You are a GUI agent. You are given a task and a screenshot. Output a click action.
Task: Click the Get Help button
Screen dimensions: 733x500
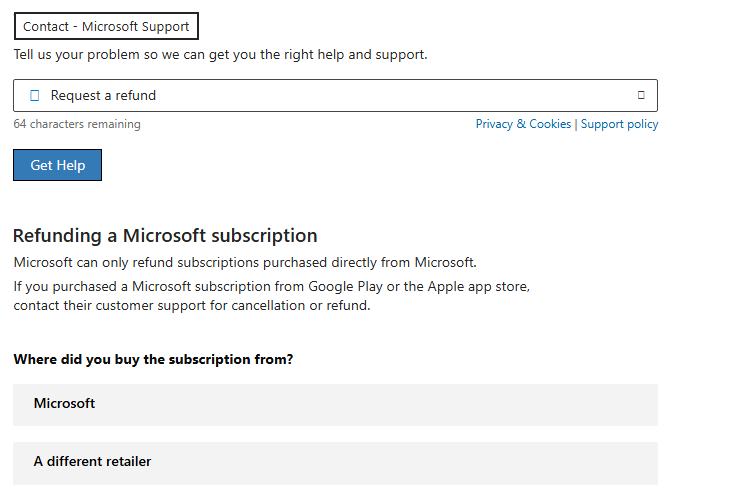click(57, 165)
